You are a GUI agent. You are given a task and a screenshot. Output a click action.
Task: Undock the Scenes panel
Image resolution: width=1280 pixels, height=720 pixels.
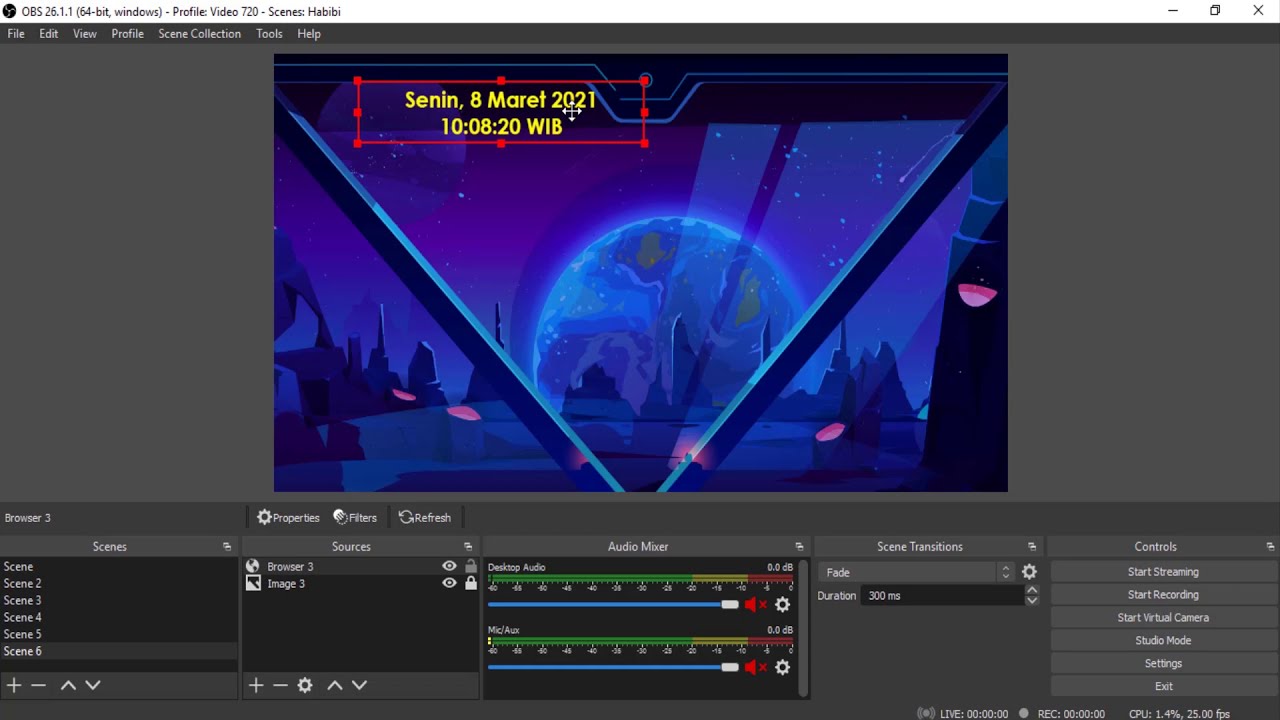click(227, 547)
